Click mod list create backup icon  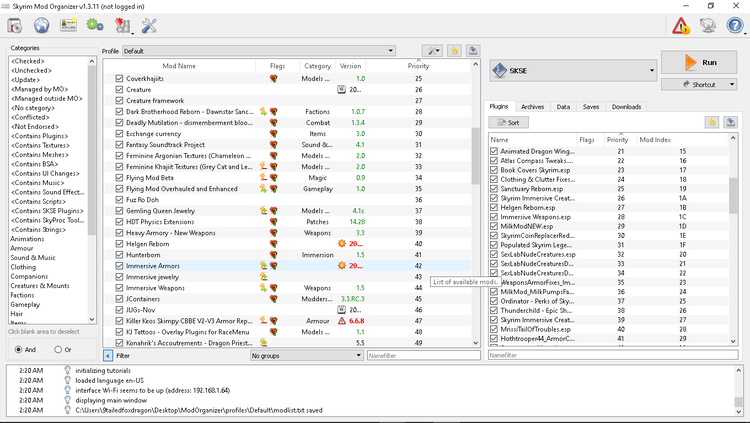pyautogui.click(x=473, y=51)
